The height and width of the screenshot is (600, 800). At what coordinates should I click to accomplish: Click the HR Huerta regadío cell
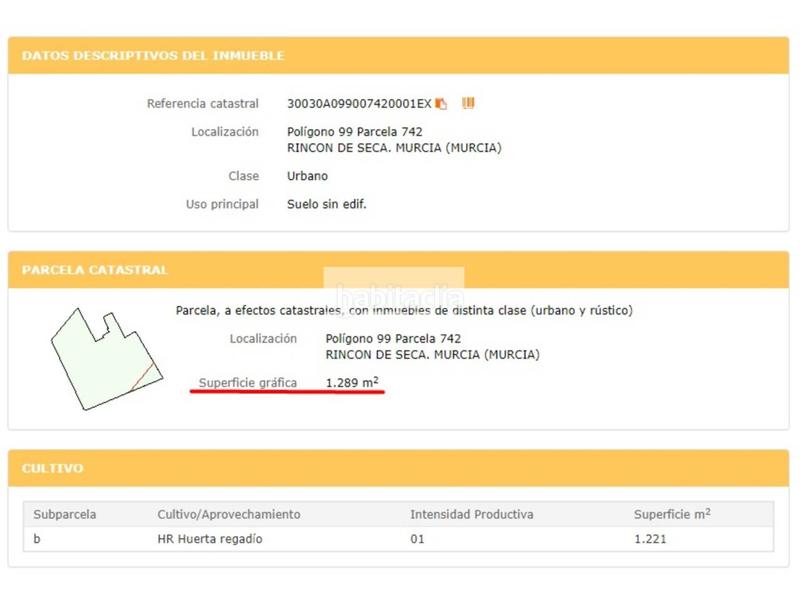(210, 539)
